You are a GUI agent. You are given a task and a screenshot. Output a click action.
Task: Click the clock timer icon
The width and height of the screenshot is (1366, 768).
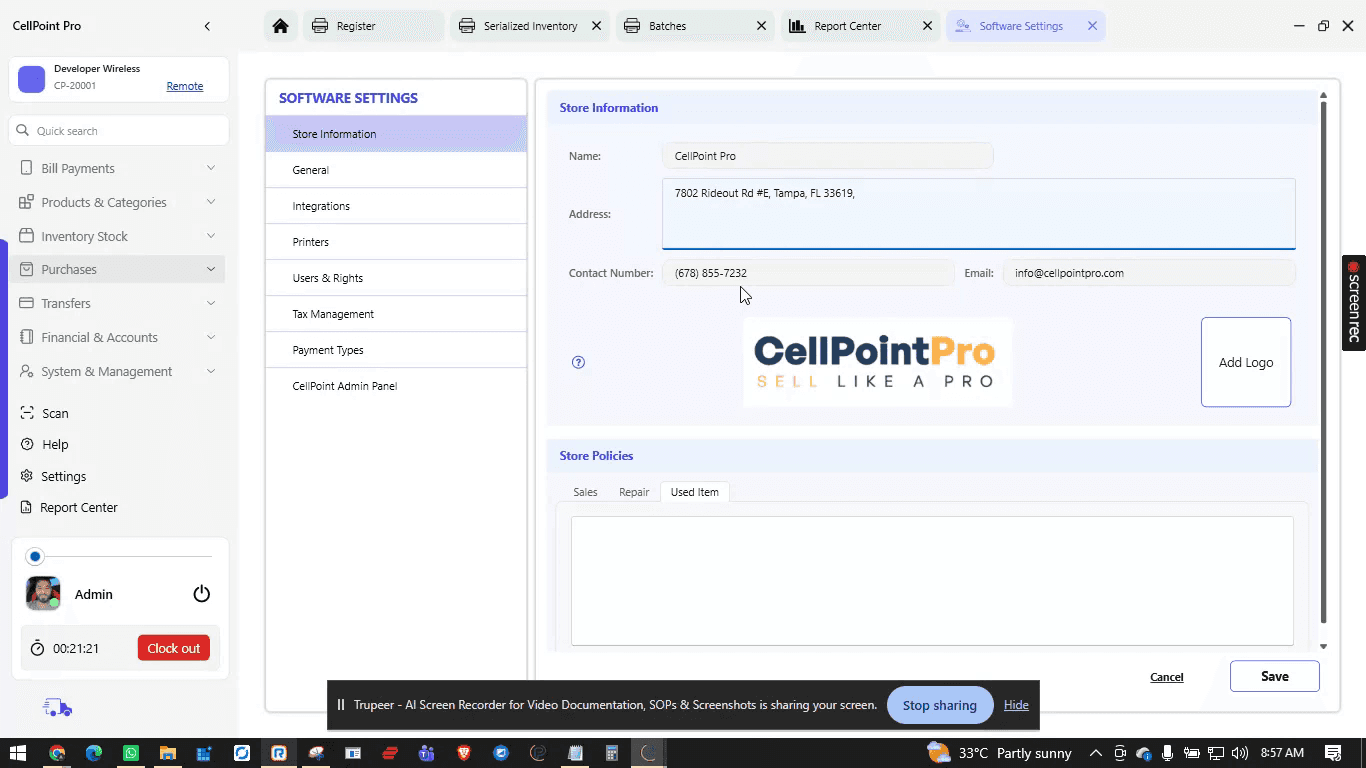[37, 648]
